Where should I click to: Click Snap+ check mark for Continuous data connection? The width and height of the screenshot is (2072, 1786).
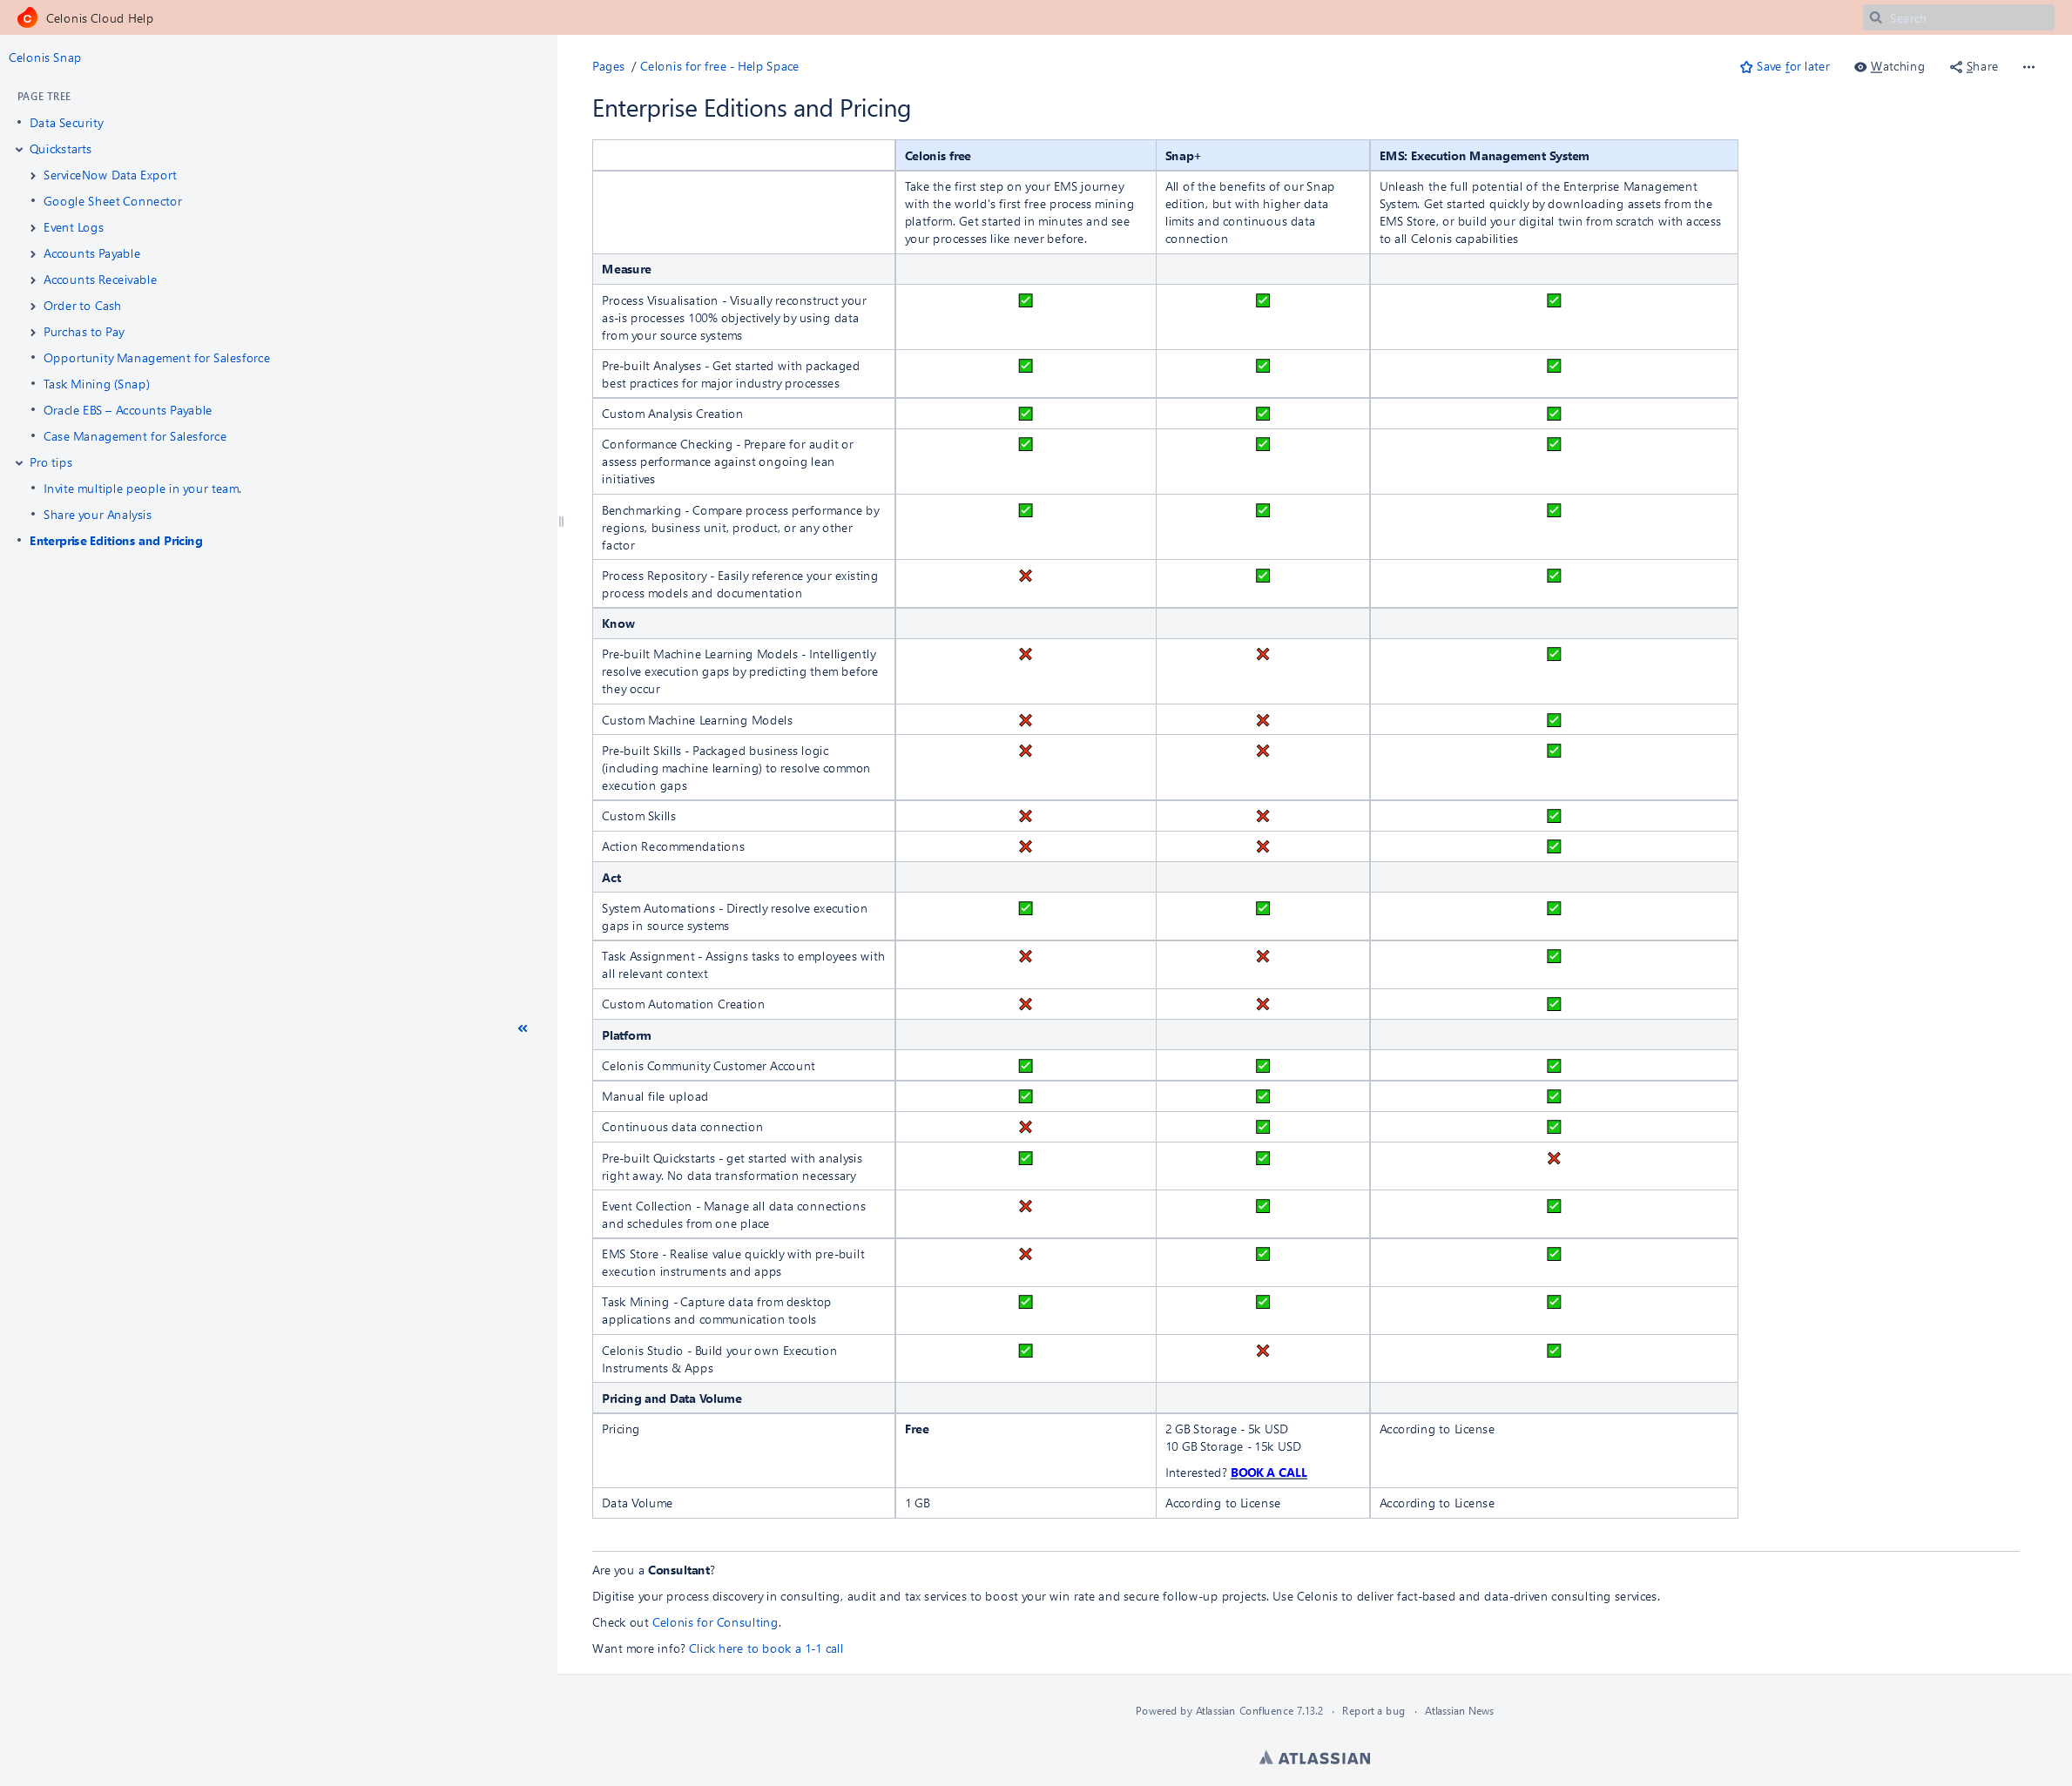pos(1263,1127)
